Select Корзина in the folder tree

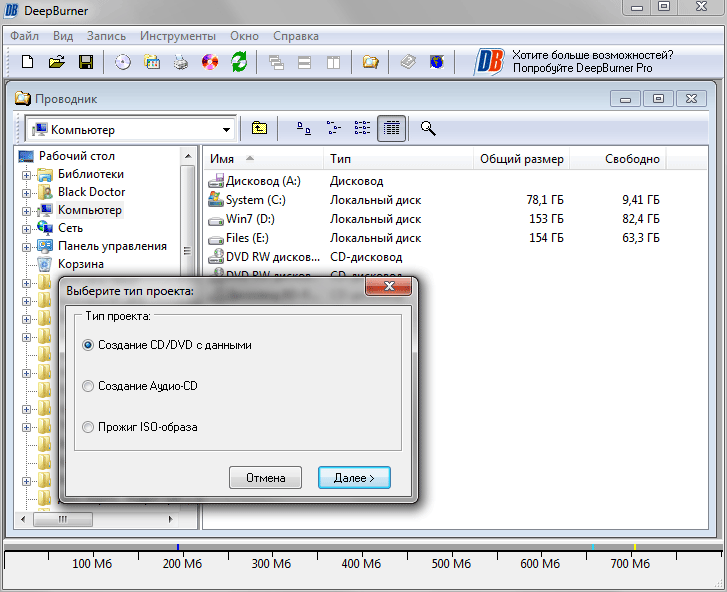81,264
